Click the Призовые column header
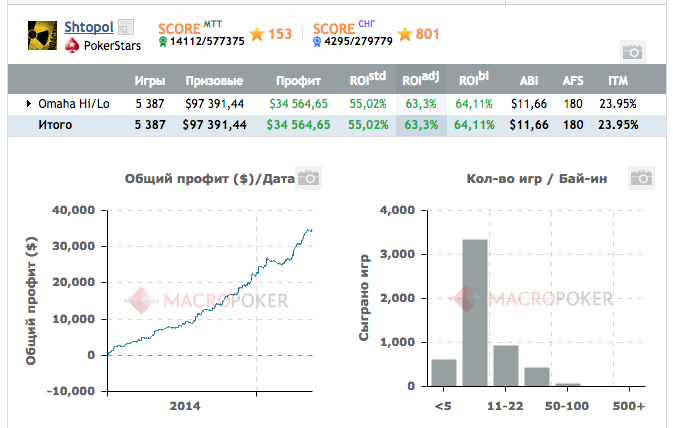Screen dimensions: 673x428 (x=214, y=80)
